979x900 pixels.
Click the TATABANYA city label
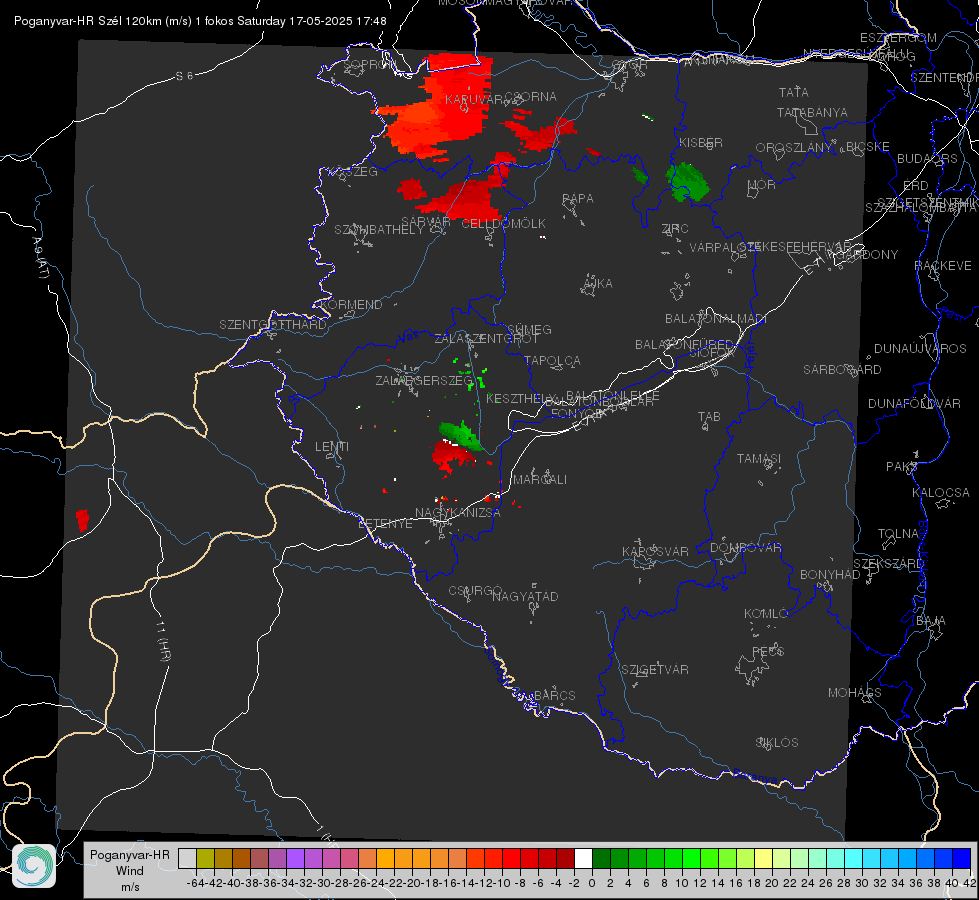812,112
